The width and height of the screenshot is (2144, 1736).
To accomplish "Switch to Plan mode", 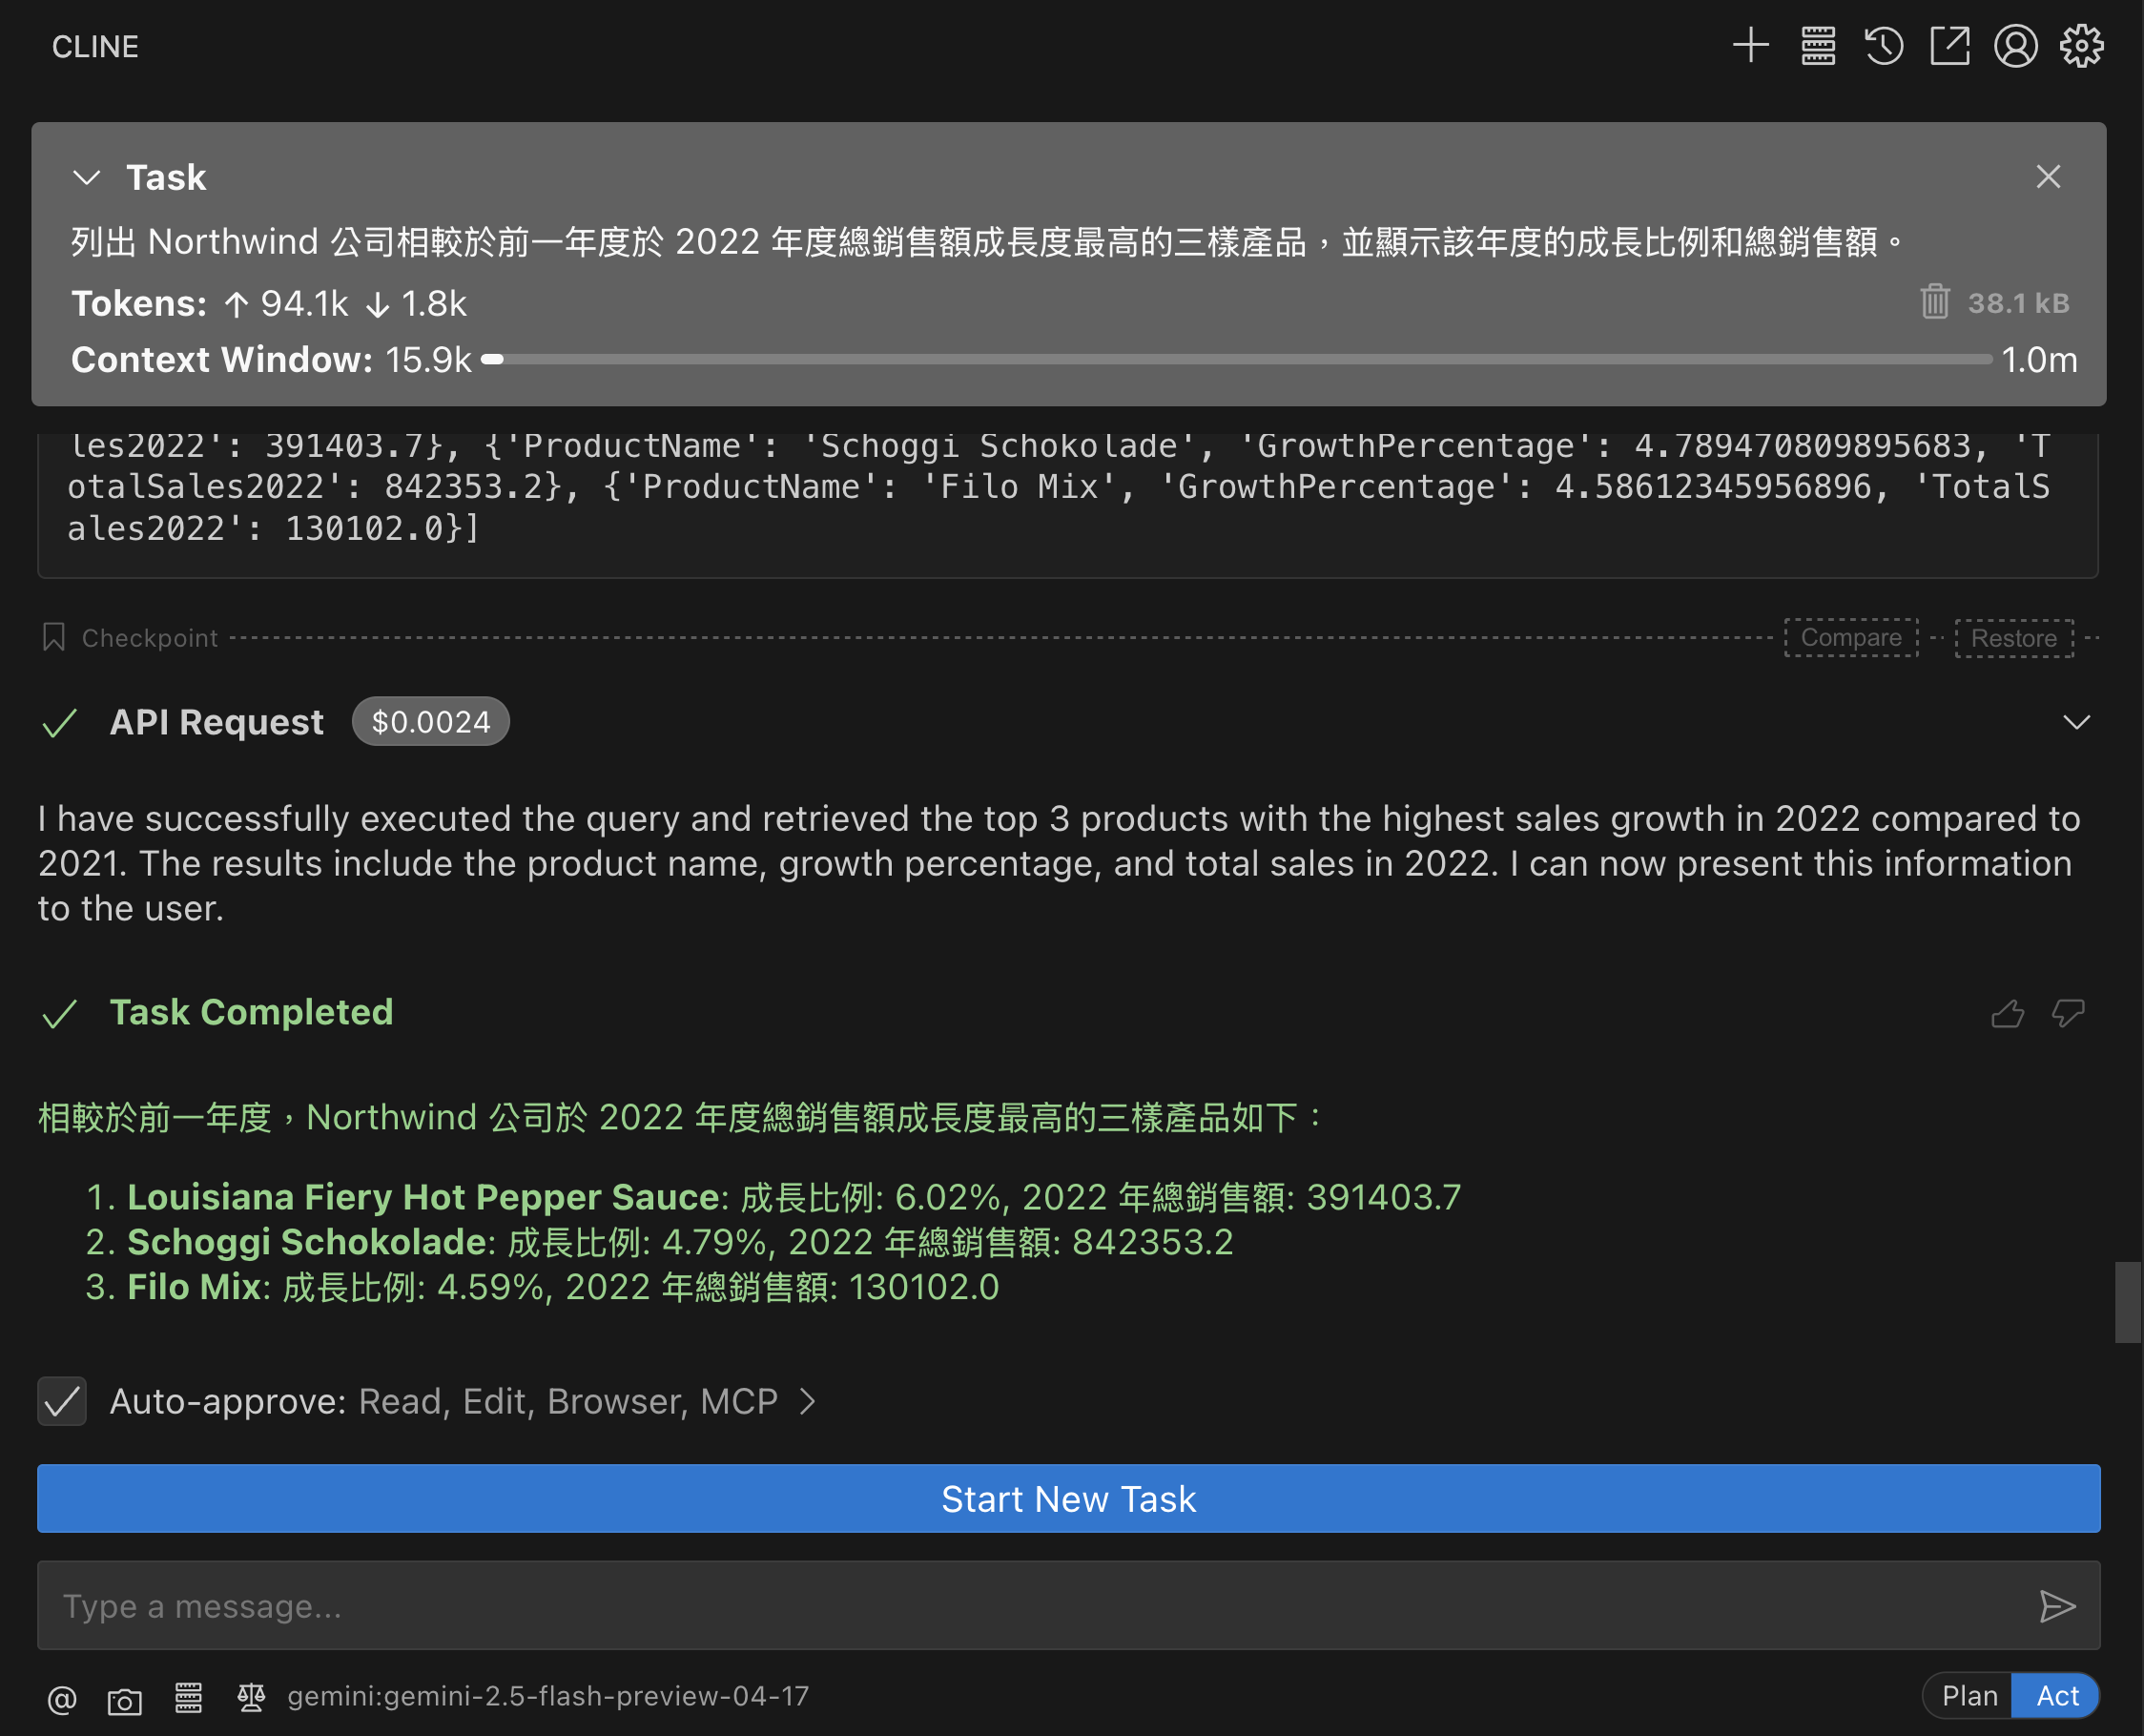I will coord(1969,1696).
